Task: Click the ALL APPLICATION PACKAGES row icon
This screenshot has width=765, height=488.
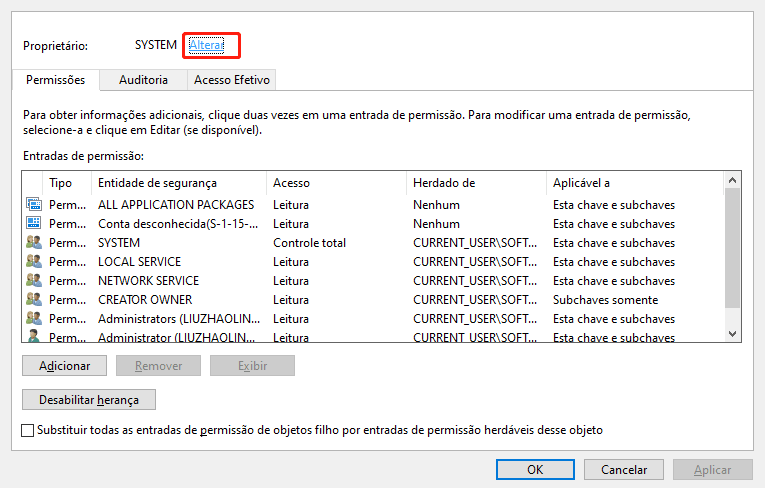Action: (34, 204)
